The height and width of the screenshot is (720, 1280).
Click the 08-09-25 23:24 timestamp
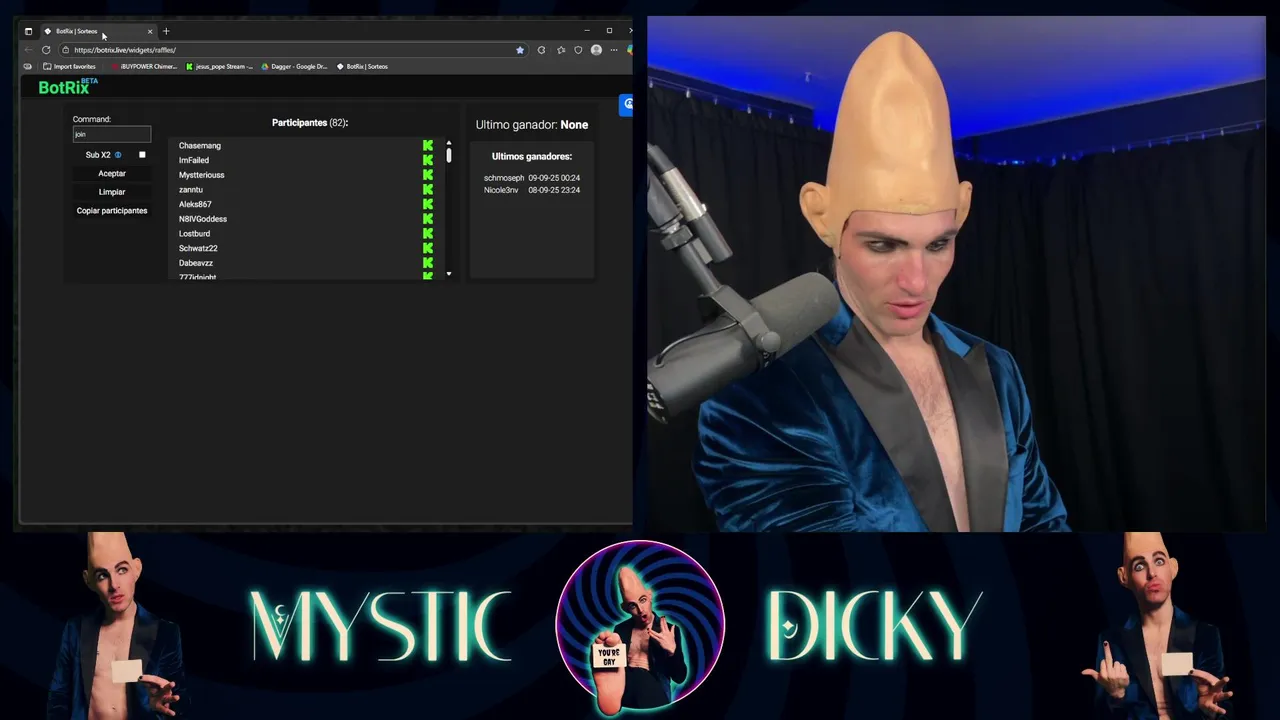(x=554, y=190)
